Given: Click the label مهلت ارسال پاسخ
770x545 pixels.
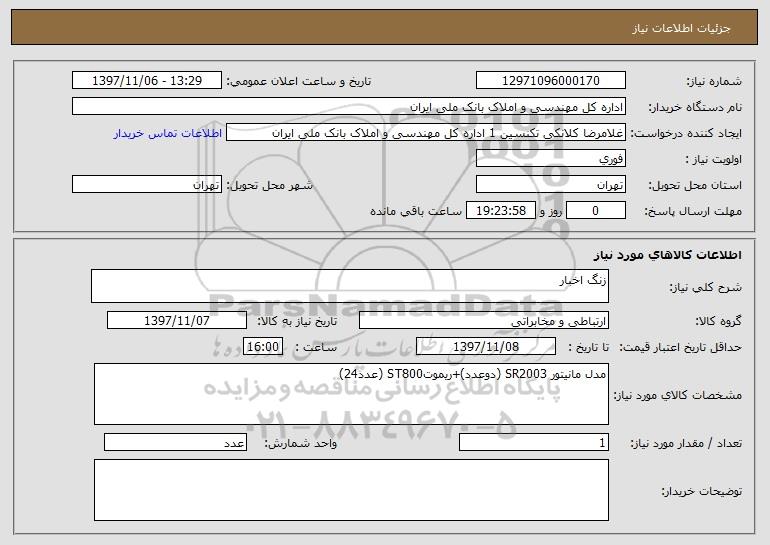Looking at the screenshot, I should (693, 212).
